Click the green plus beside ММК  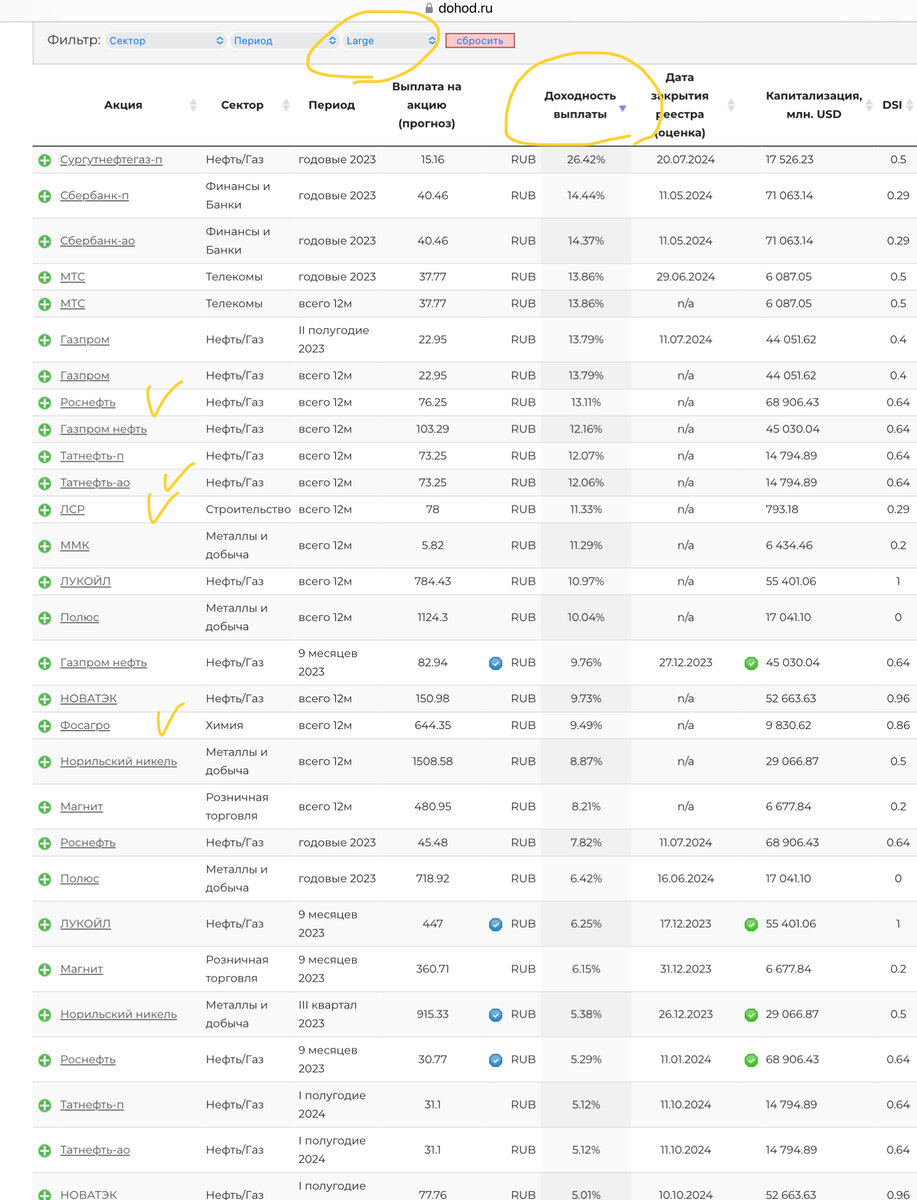click(x=44, y=546)
